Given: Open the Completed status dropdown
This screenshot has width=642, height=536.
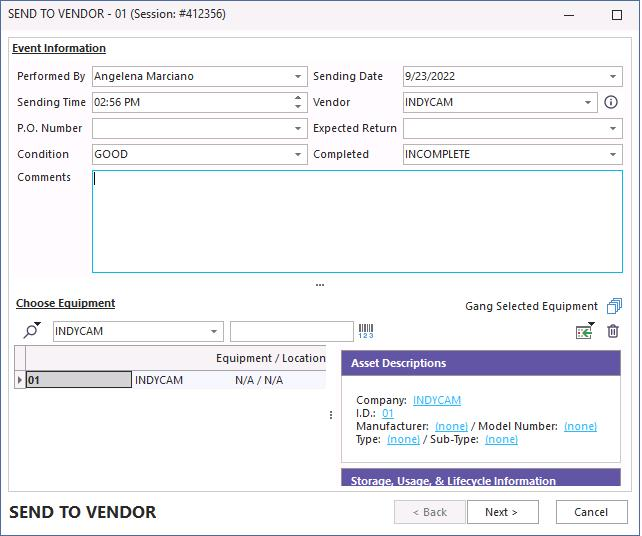Looking at the screenshot, I should (613, 154).
